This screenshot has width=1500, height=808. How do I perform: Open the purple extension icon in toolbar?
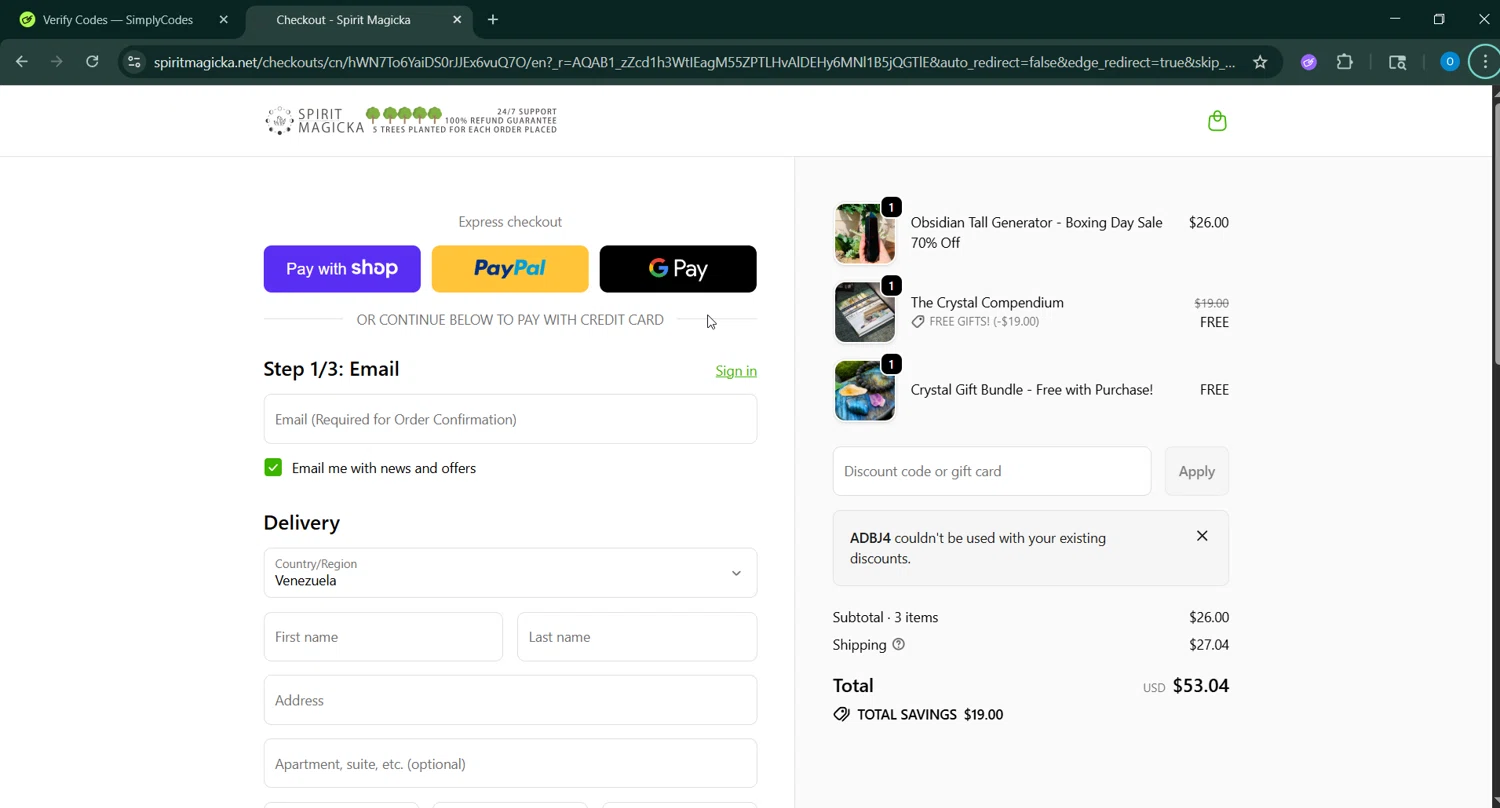tap(1309, 62)
